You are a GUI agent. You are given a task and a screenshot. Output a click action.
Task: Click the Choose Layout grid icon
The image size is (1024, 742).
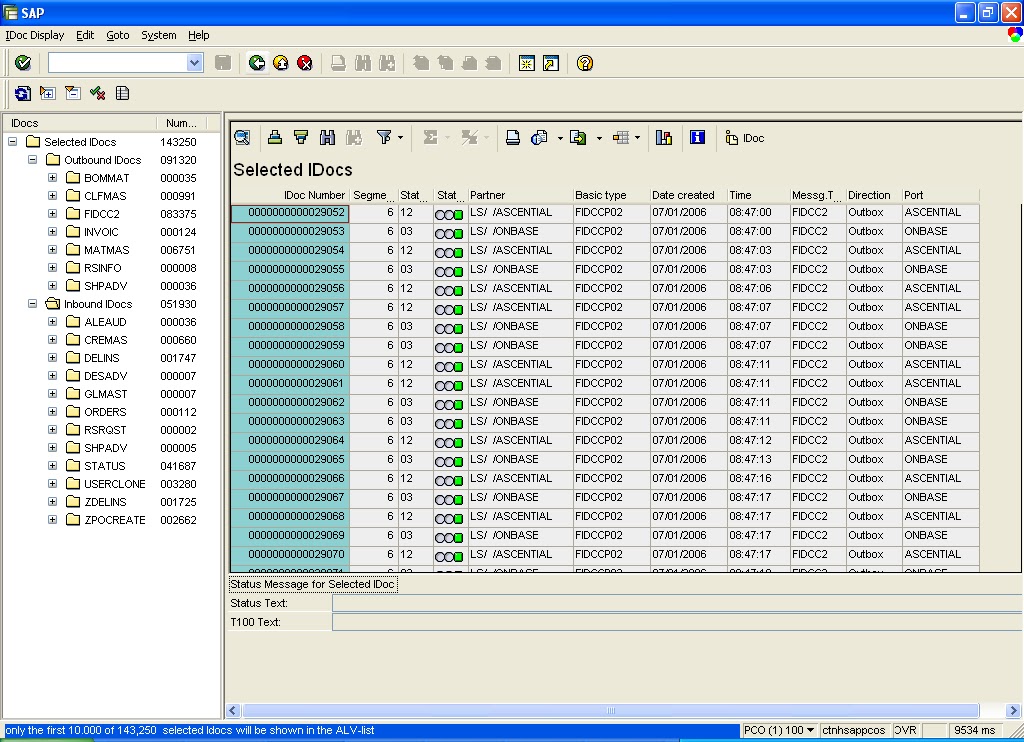click(620, 137)
